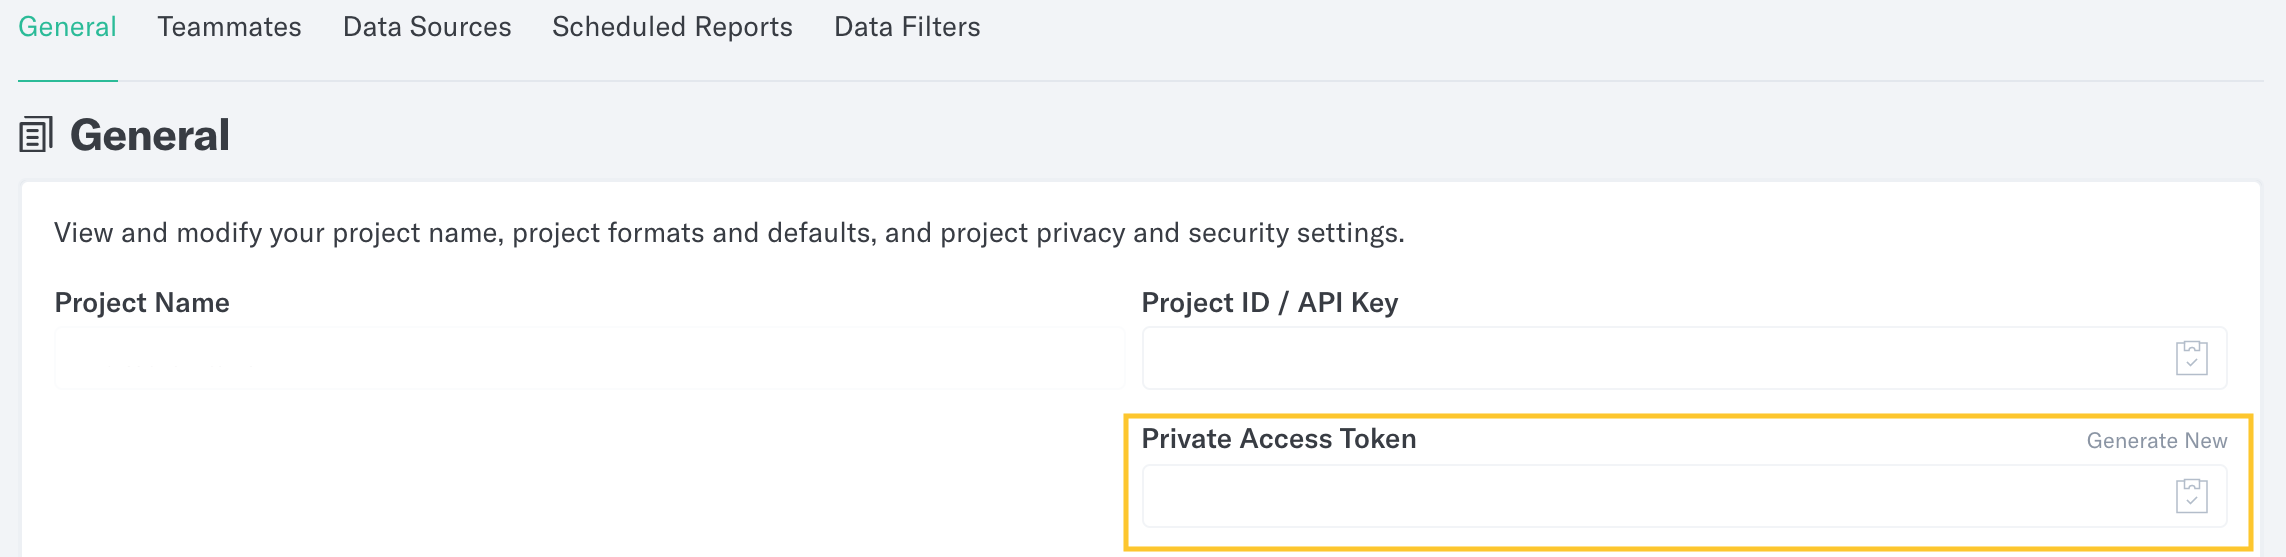Click the yellow highlight border around token section
Screen dimensions: 2286x557
click(x=1688, y=416)
